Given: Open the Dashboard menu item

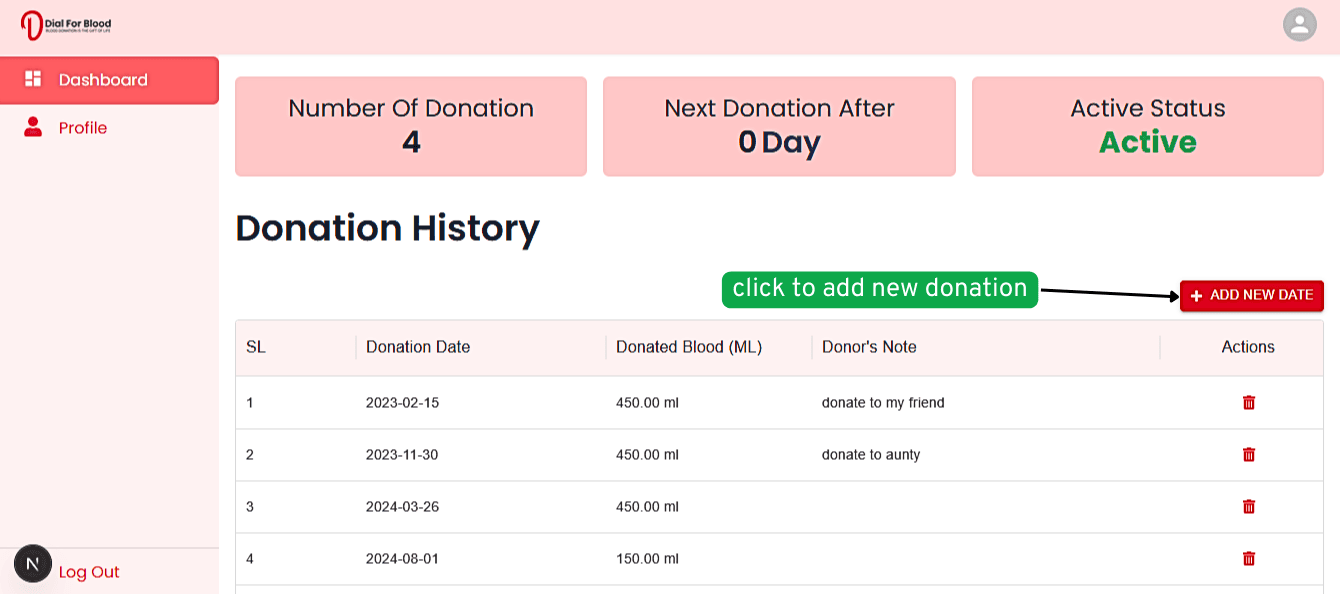Looking at the screenshot, I should (103, 80).
